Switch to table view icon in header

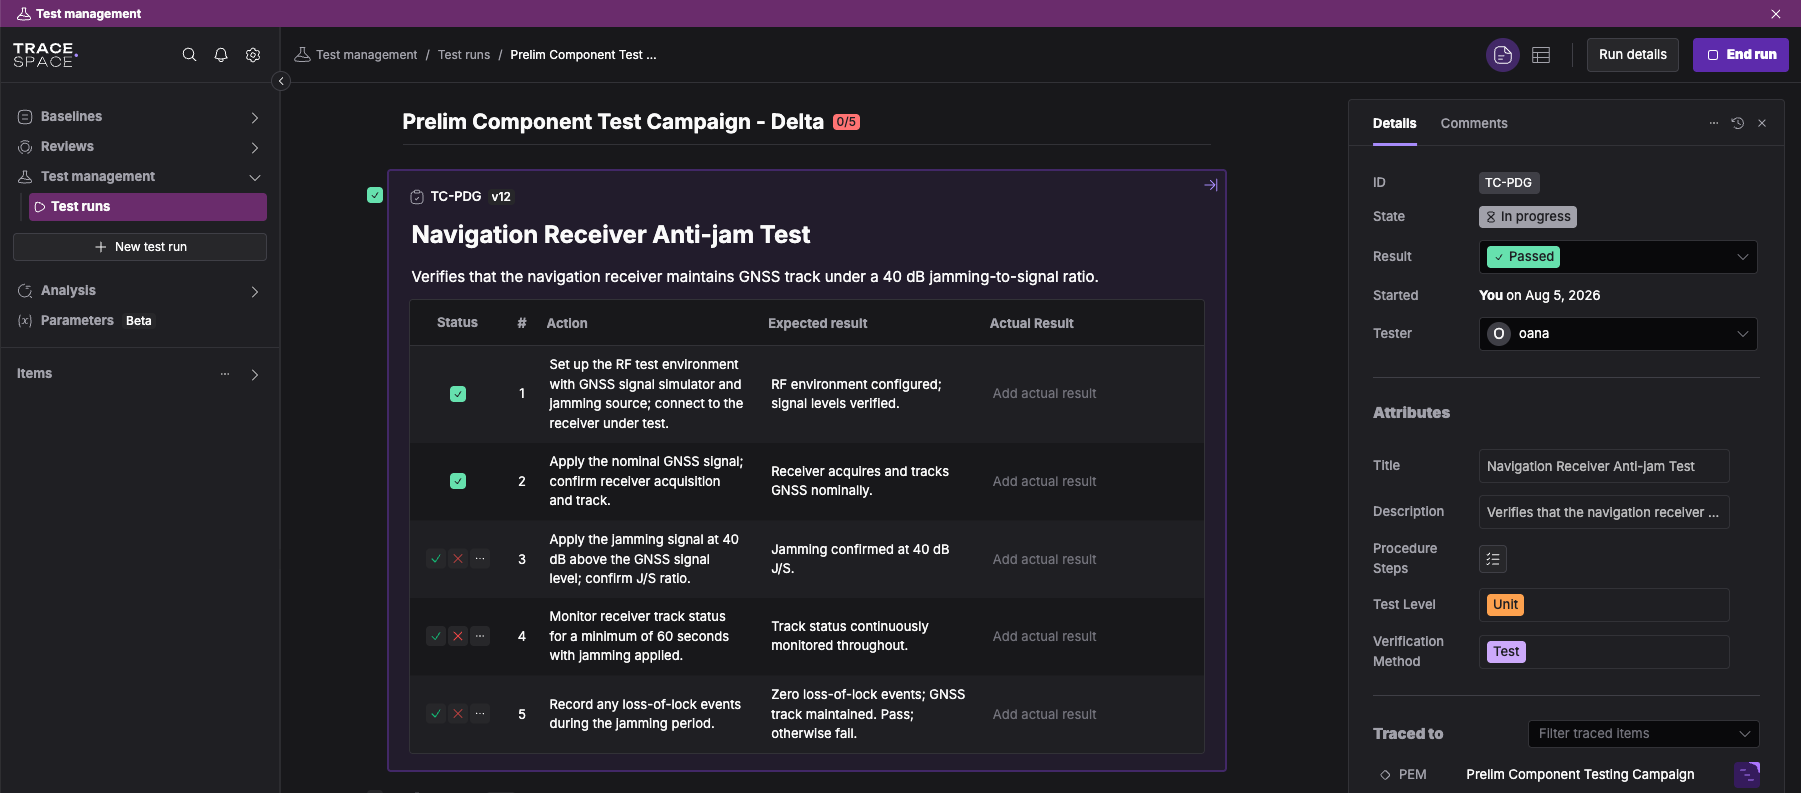[1541, 55]
